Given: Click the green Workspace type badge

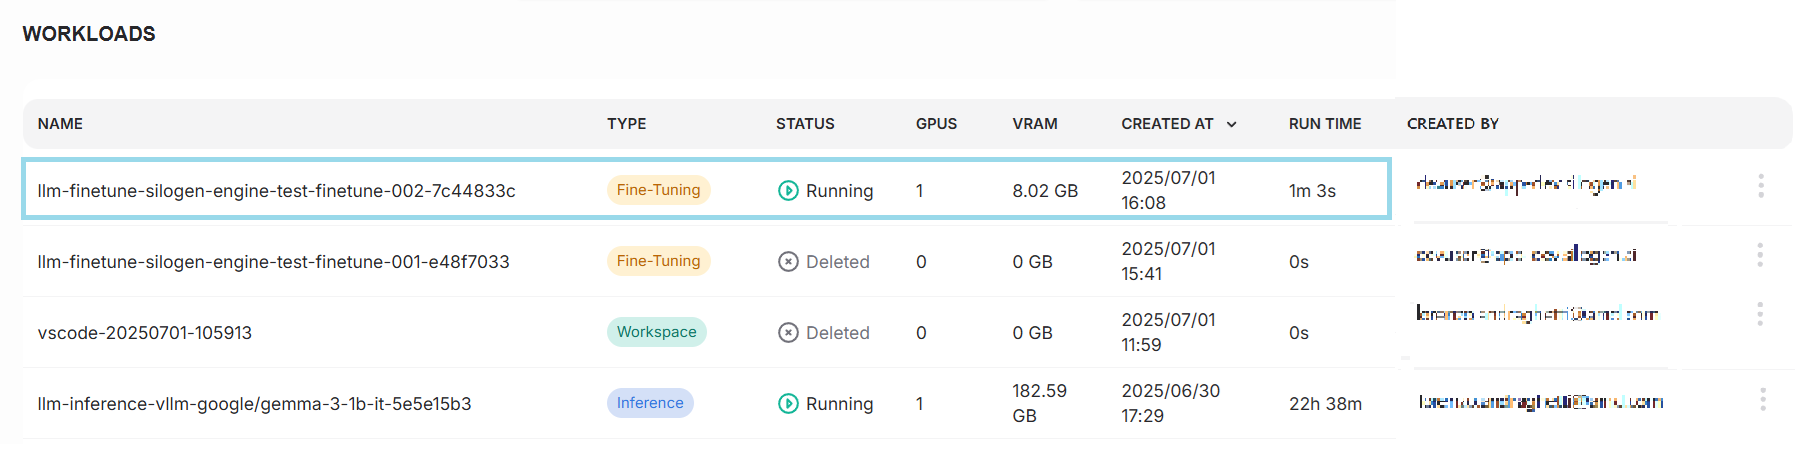Looking at the screenshot, I should click(x=656, y=332).
